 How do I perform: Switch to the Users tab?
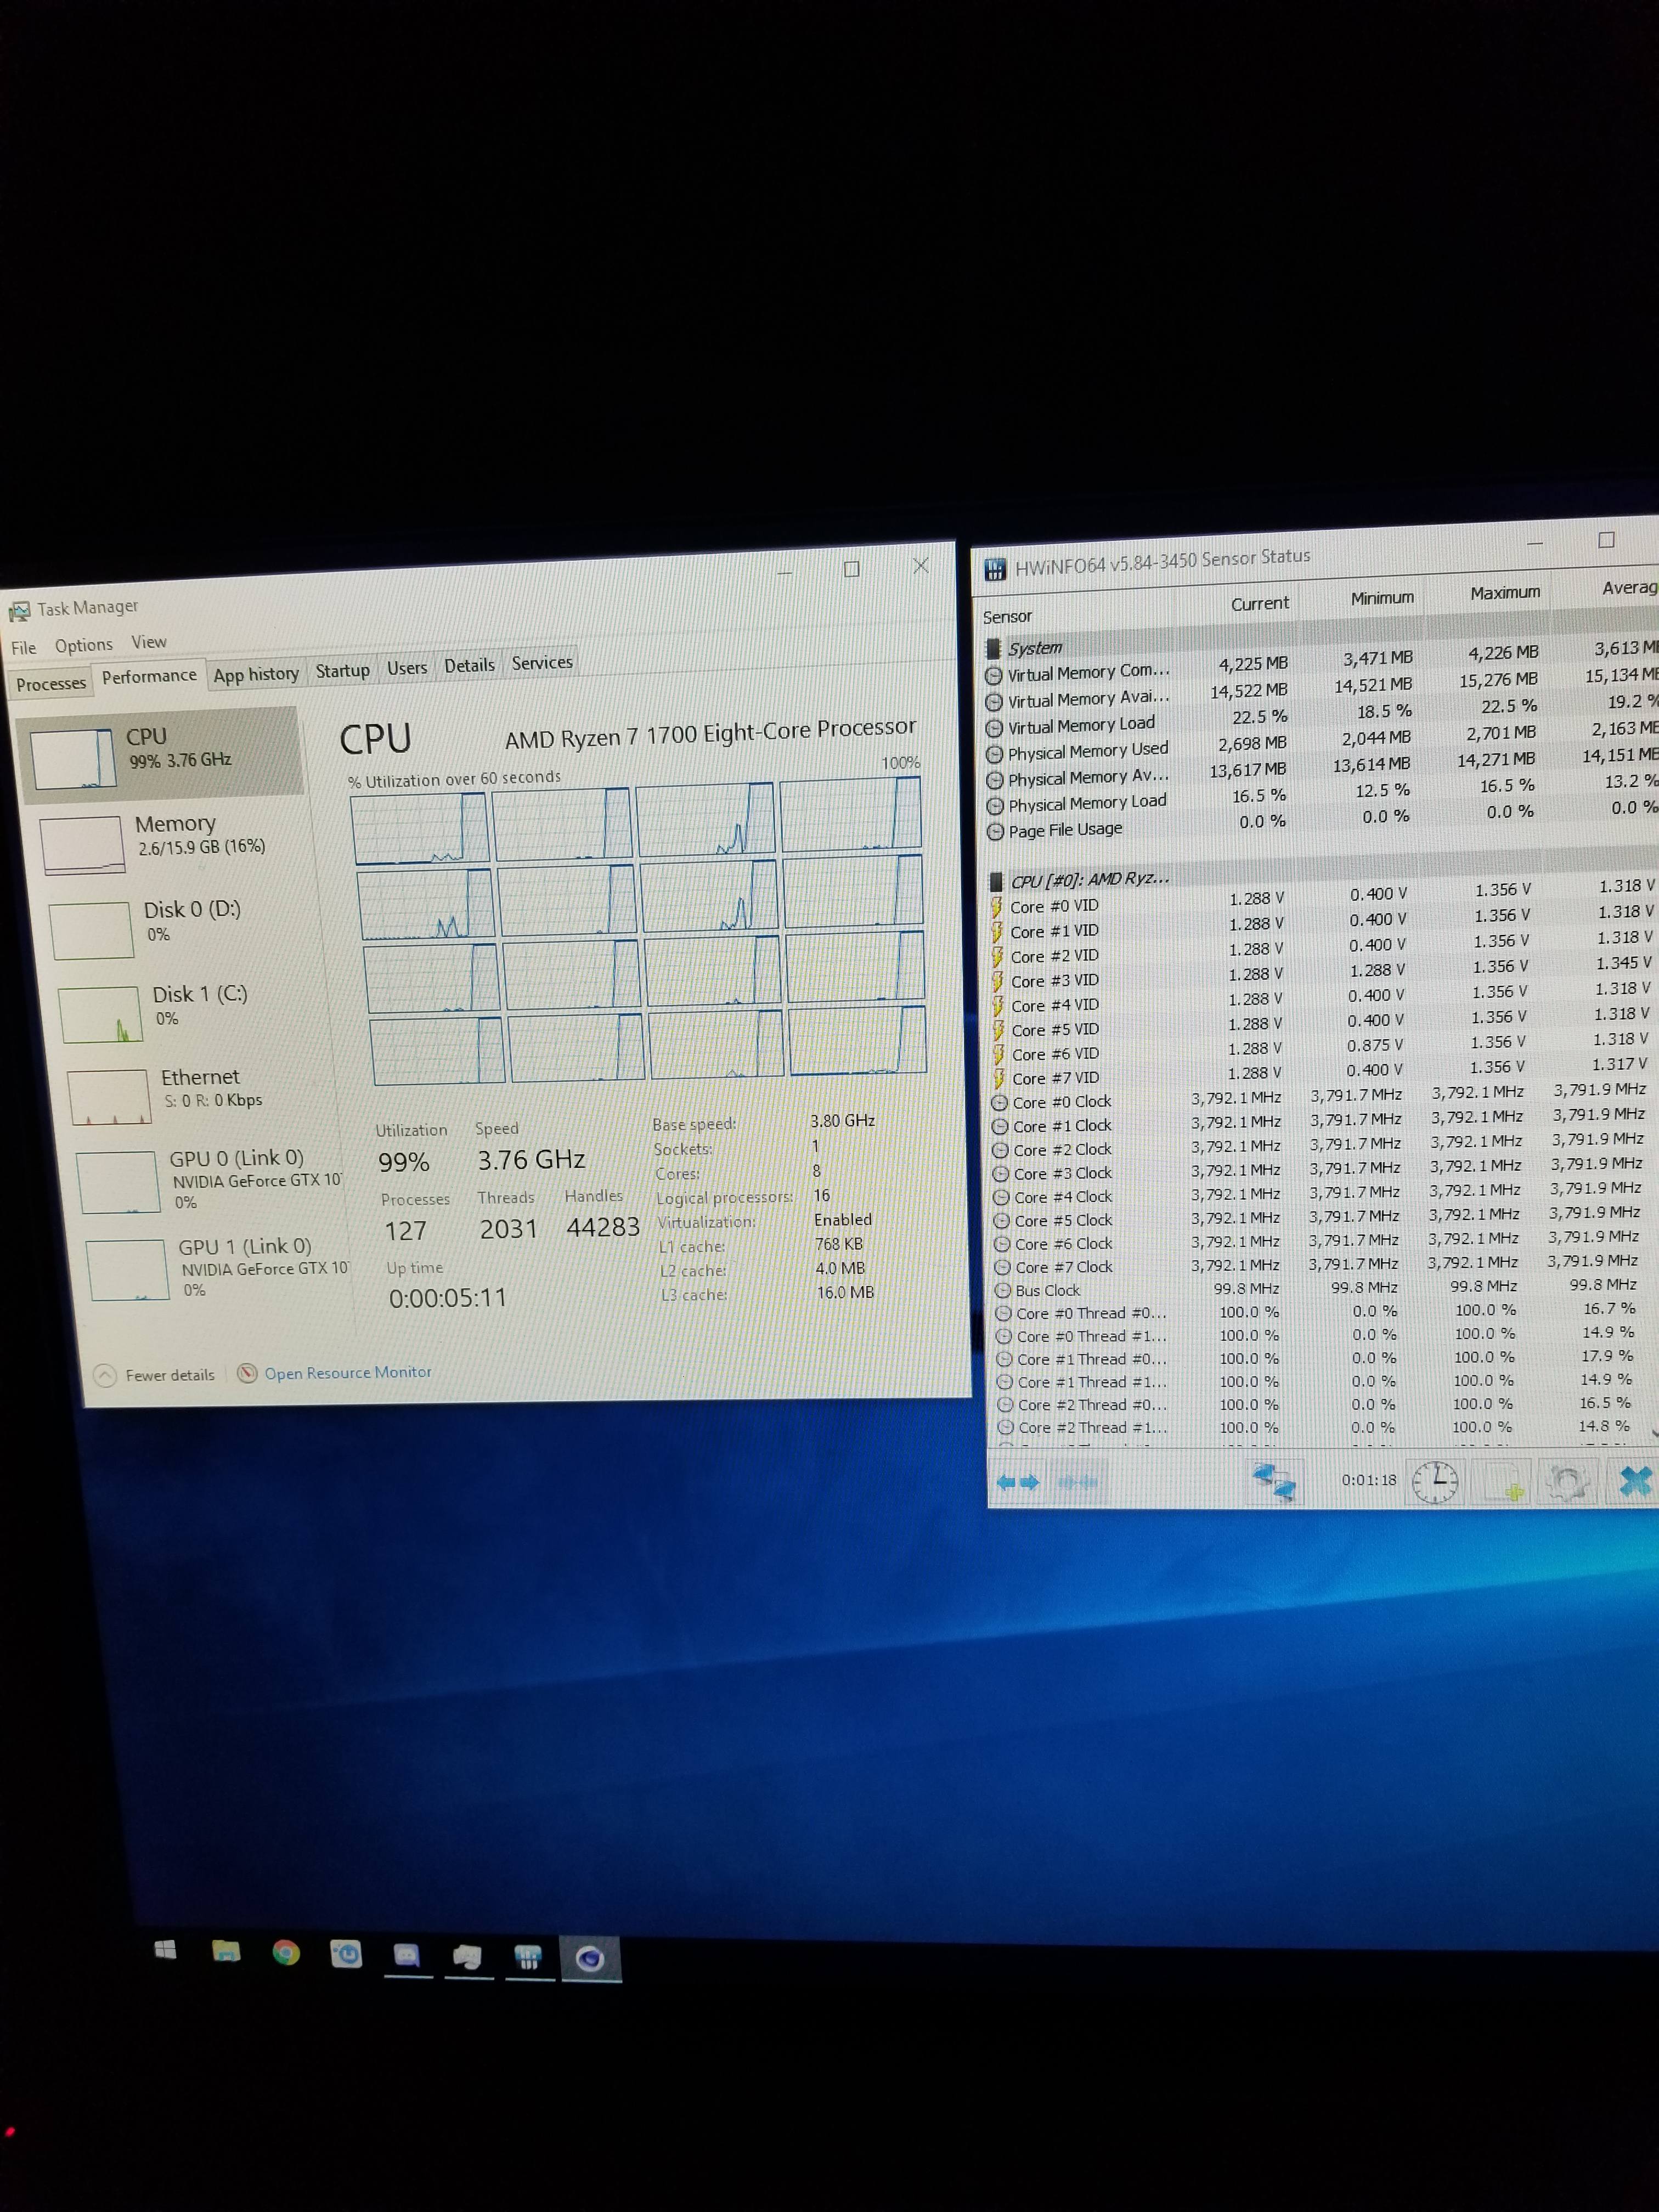tap(407, 668)
